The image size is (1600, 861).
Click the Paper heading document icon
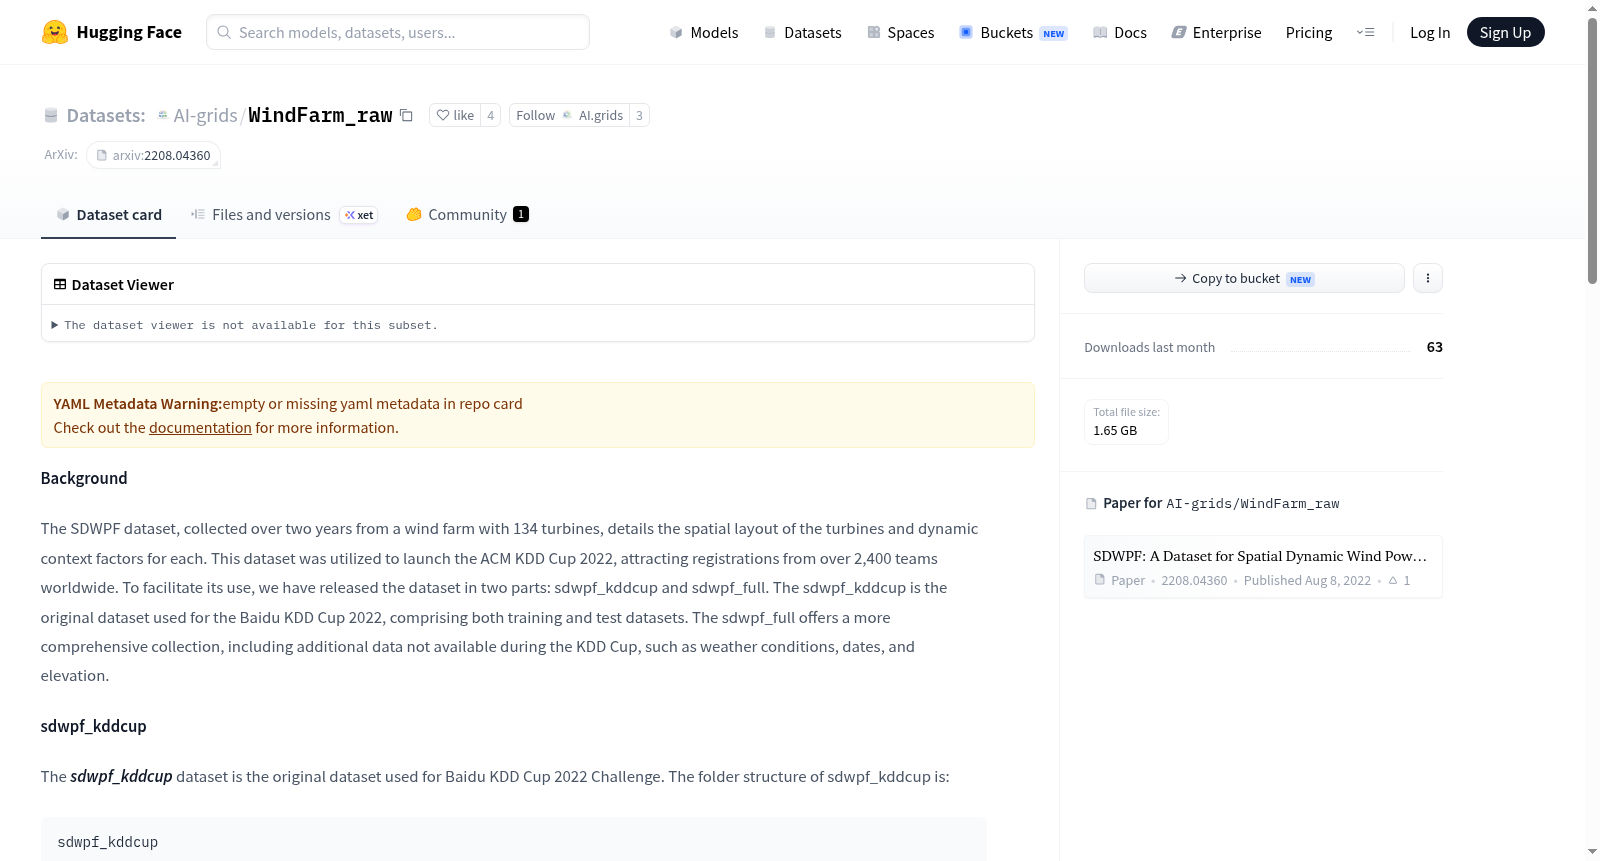(1091, 503)
